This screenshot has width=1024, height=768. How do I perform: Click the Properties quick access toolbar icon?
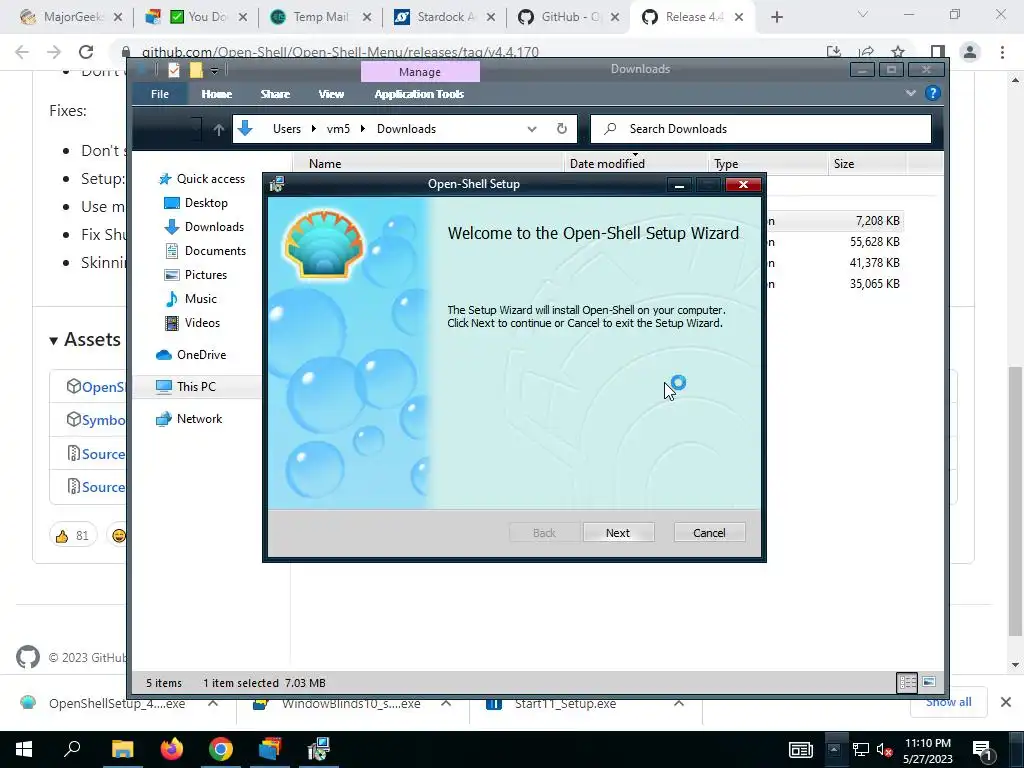[x=174, y=70]
